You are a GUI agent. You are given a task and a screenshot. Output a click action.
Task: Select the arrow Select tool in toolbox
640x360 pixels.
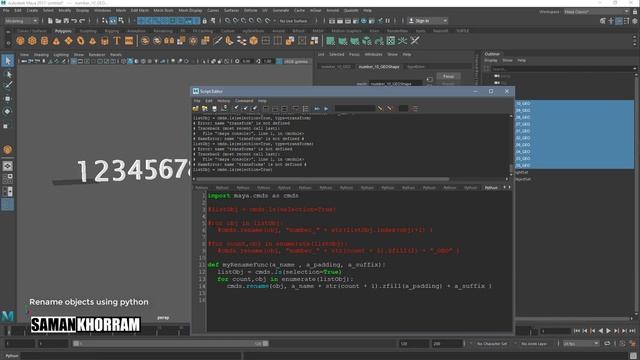[8, 61]
